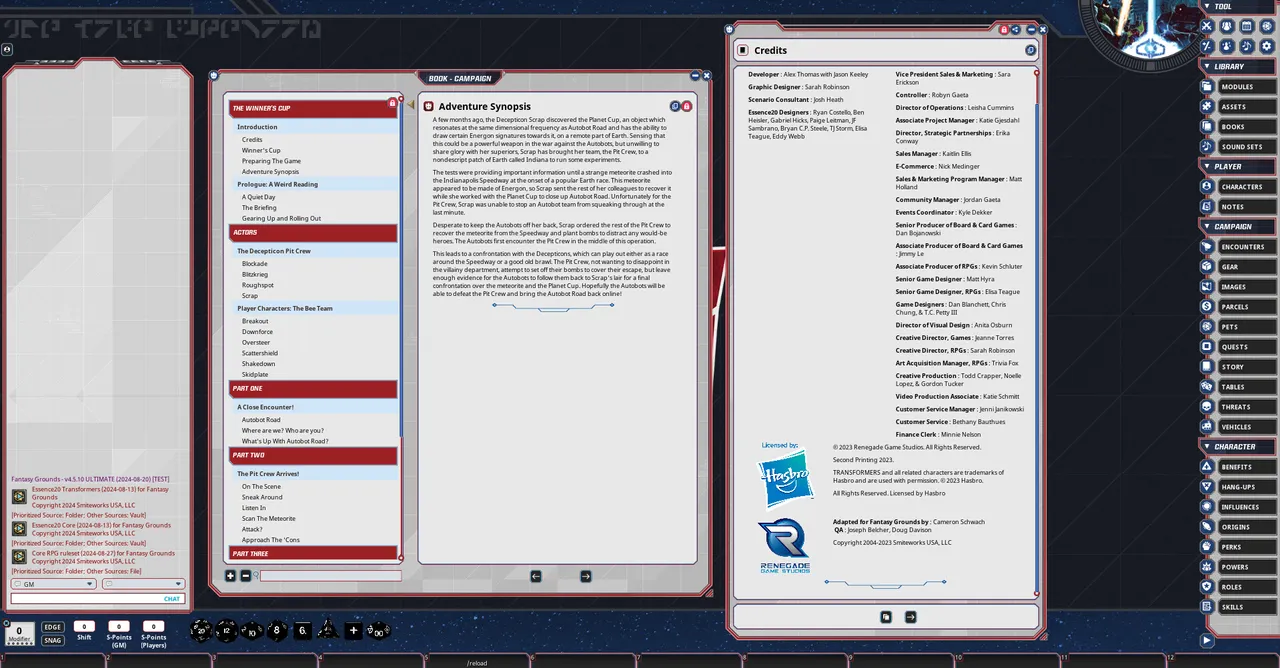
Task: Open the Images campaign button
Action: click(1237, 287)
